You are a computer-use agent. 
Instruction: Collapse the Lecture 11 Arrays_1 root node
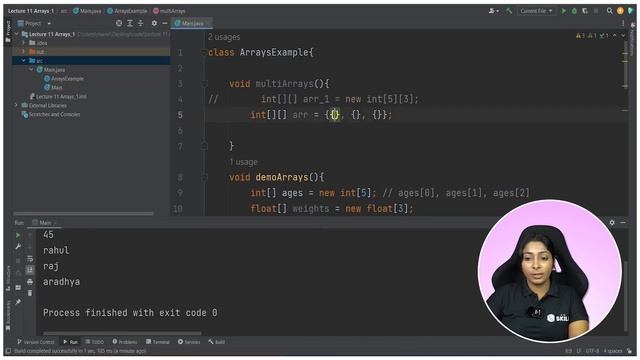click(x=16, y=34)
